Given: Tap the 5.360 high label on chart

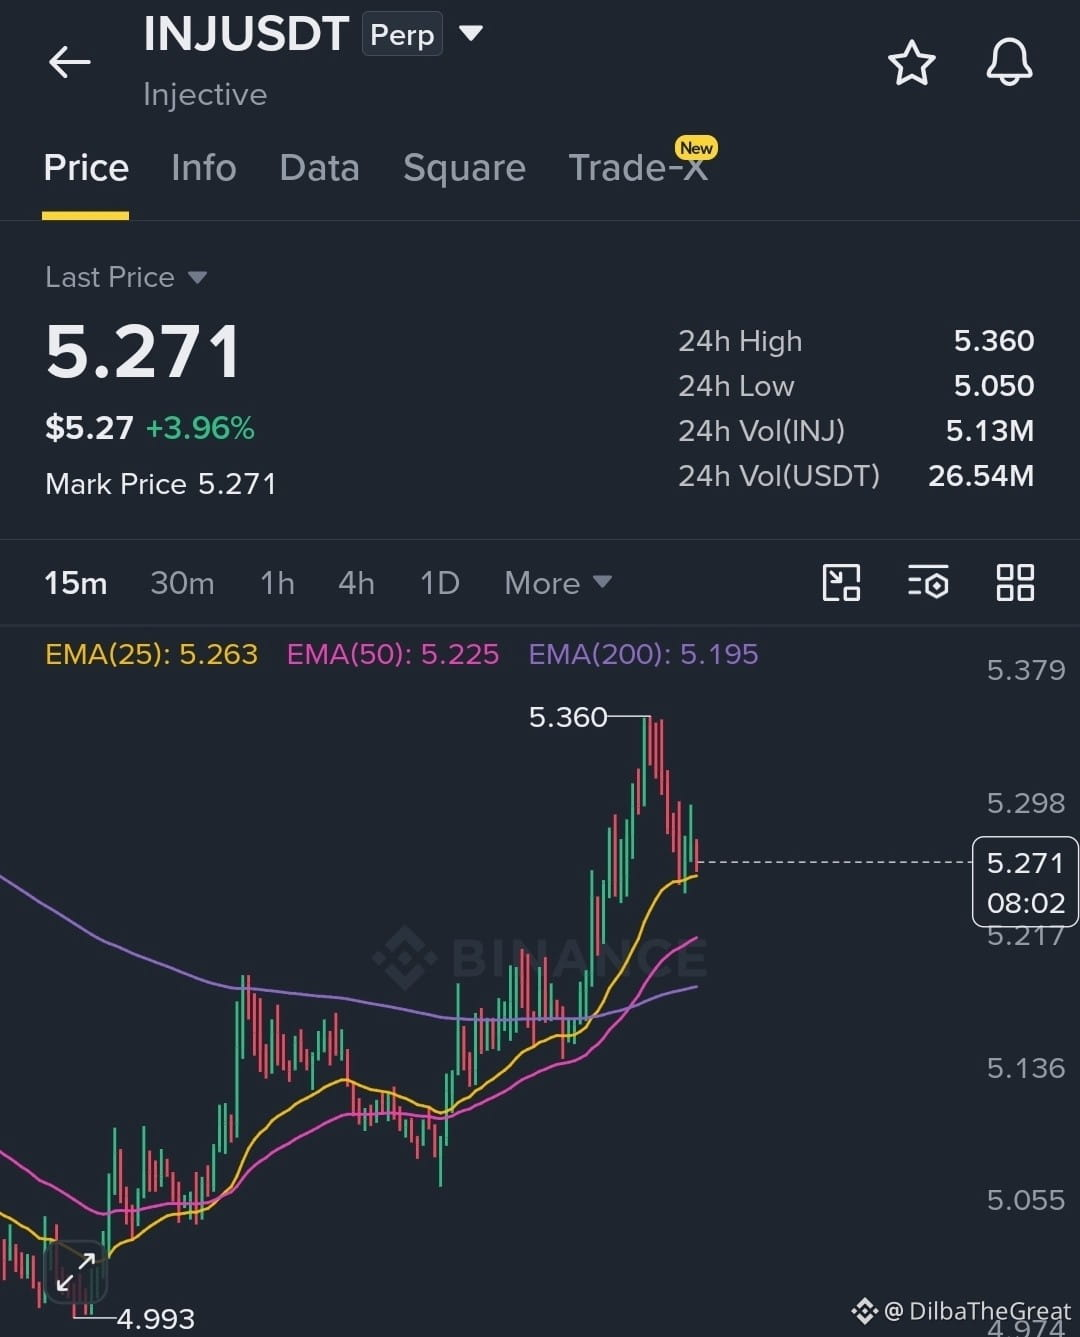Looking at the screenshot, I should tap(567, 717).
